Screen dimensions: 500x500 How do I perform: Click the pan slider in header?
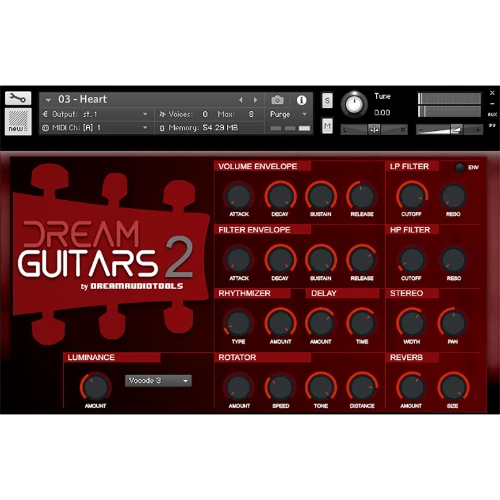click(x=374, y=130)
